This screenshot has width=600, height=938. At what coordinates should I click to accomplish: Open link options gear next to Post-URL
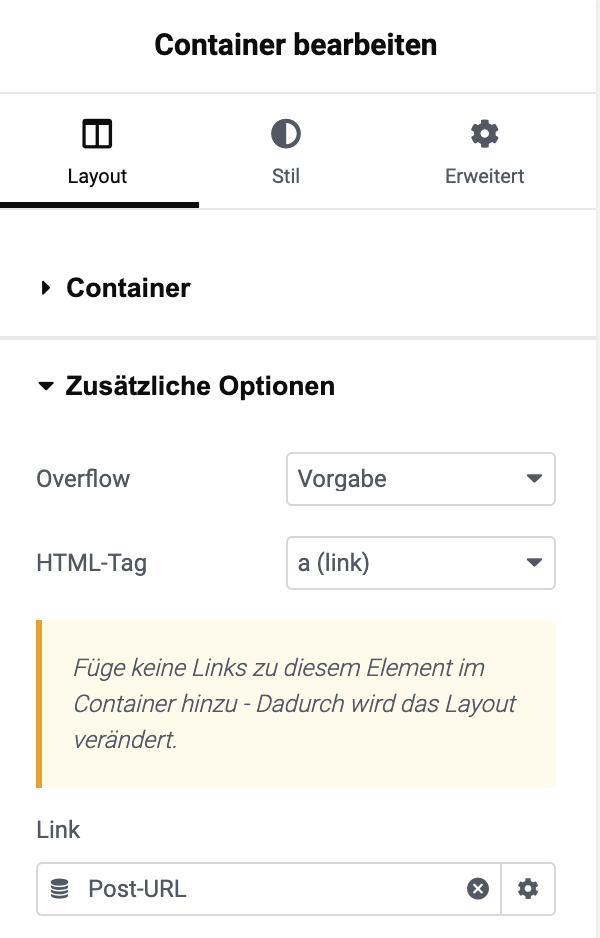click(x=528, y=889)
